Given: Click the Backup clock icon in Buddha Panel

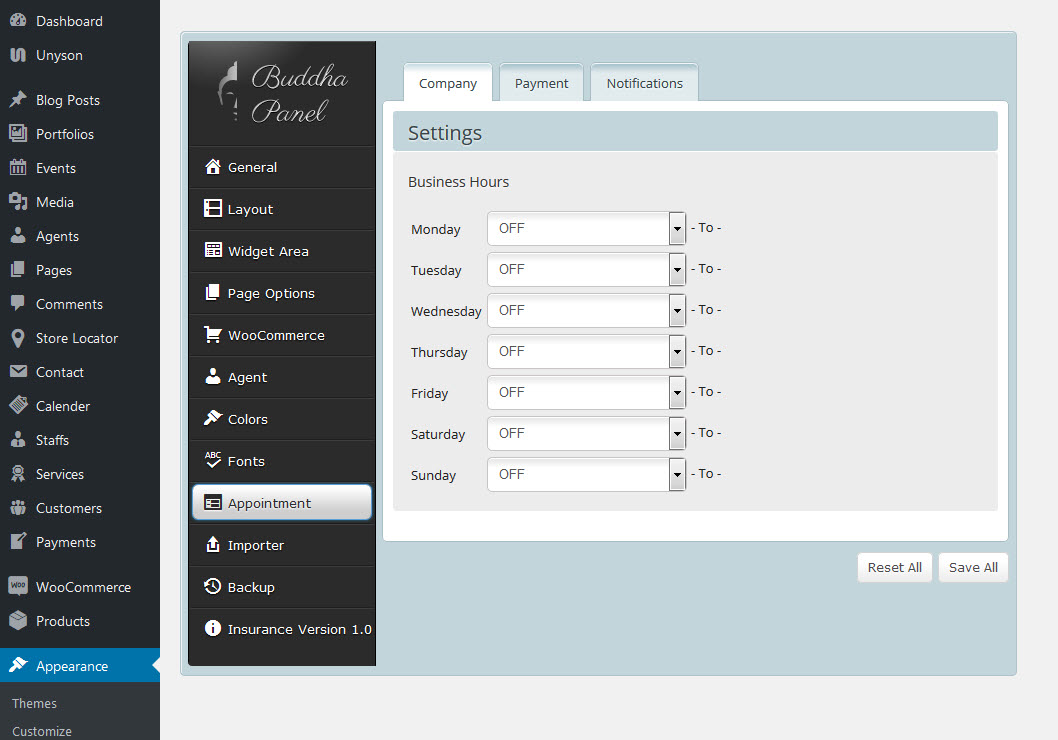Looking at the screenshot, I should 213,586.
